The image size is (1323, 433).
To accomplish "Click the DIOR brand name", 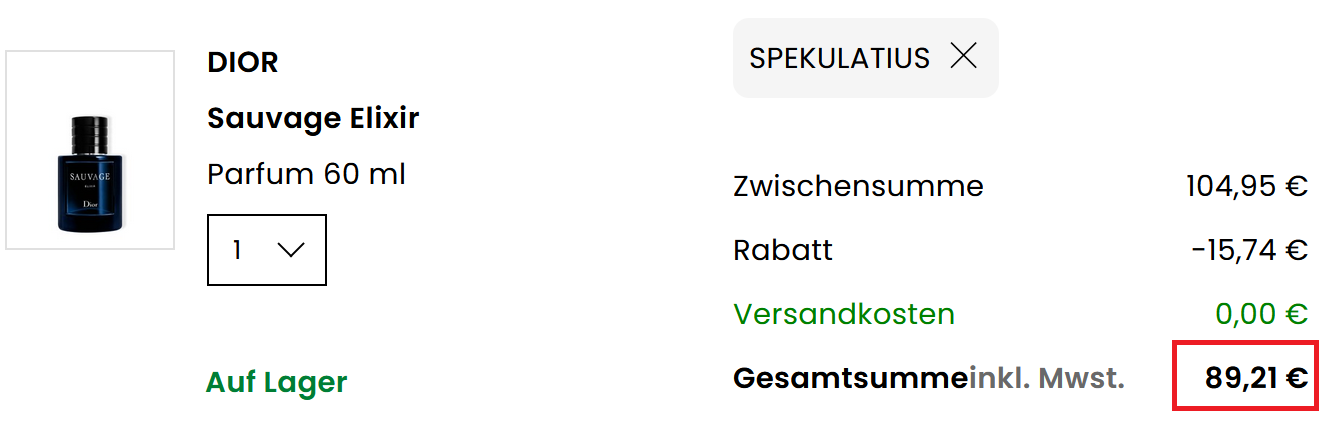I will 242,62.
